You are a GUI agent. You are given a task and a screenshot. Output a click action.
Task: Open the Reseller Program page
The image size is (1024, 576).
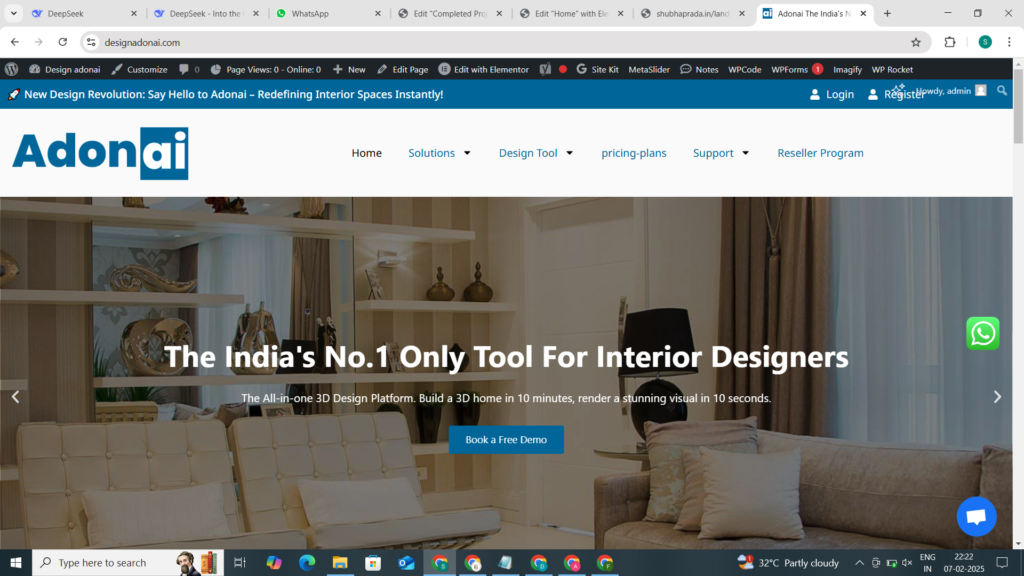(820, 153)
